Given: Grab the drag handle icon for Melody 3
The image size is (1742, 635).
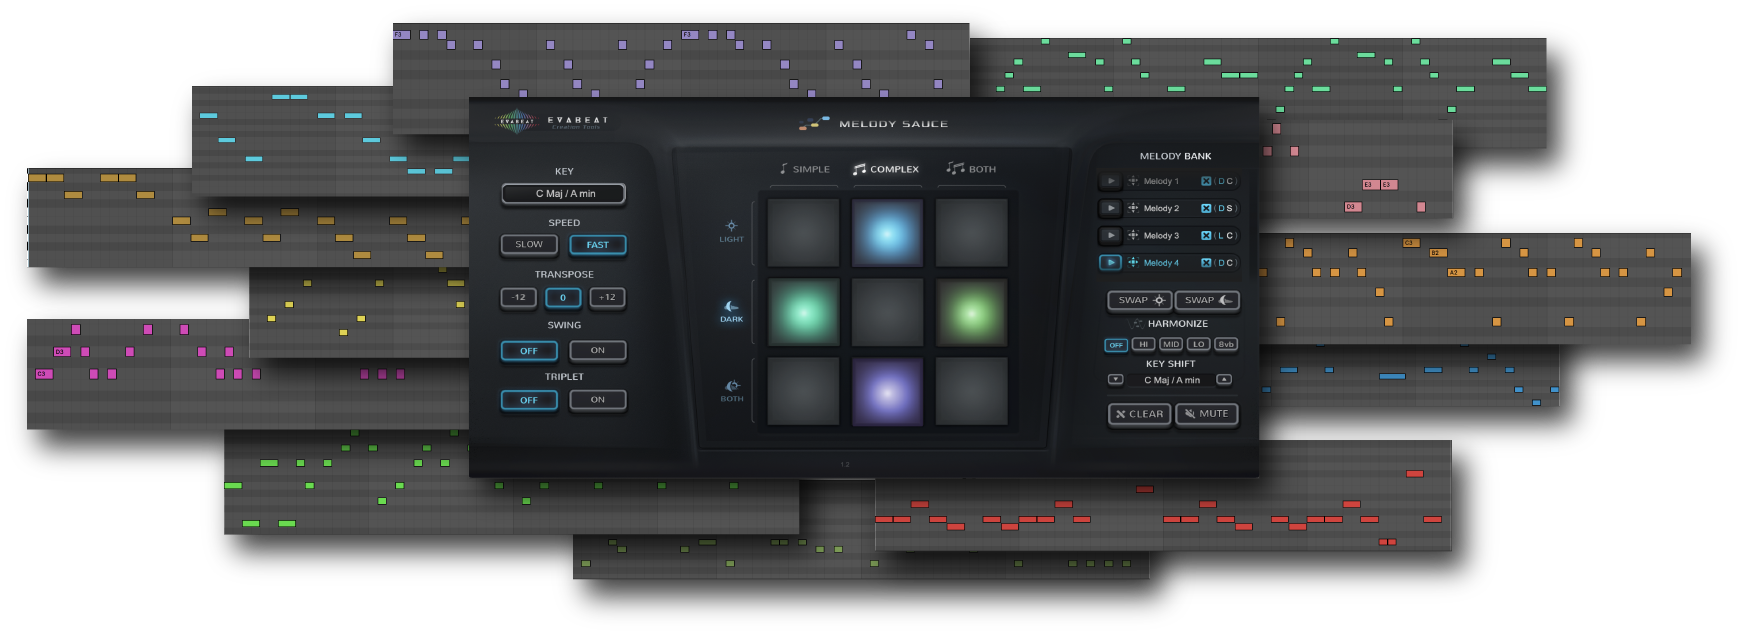Looking at the screenshot, I should tap(1133, 235).
